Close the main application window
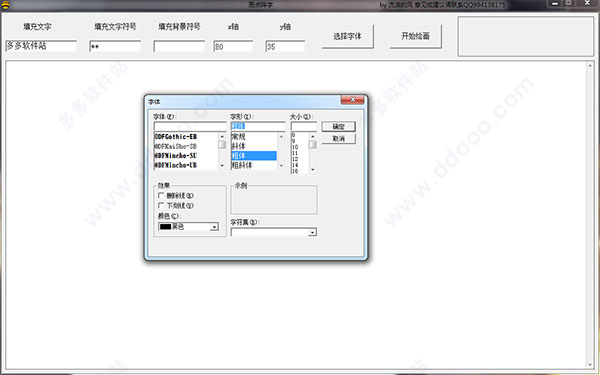This screenshot has height=375, width=600. click(x=587, y=3)
